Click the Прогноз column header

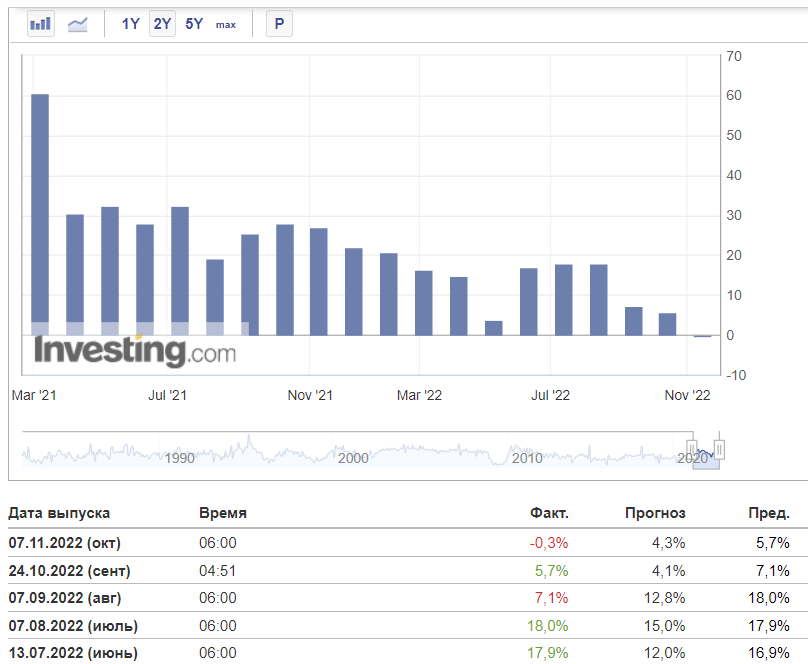655,513
